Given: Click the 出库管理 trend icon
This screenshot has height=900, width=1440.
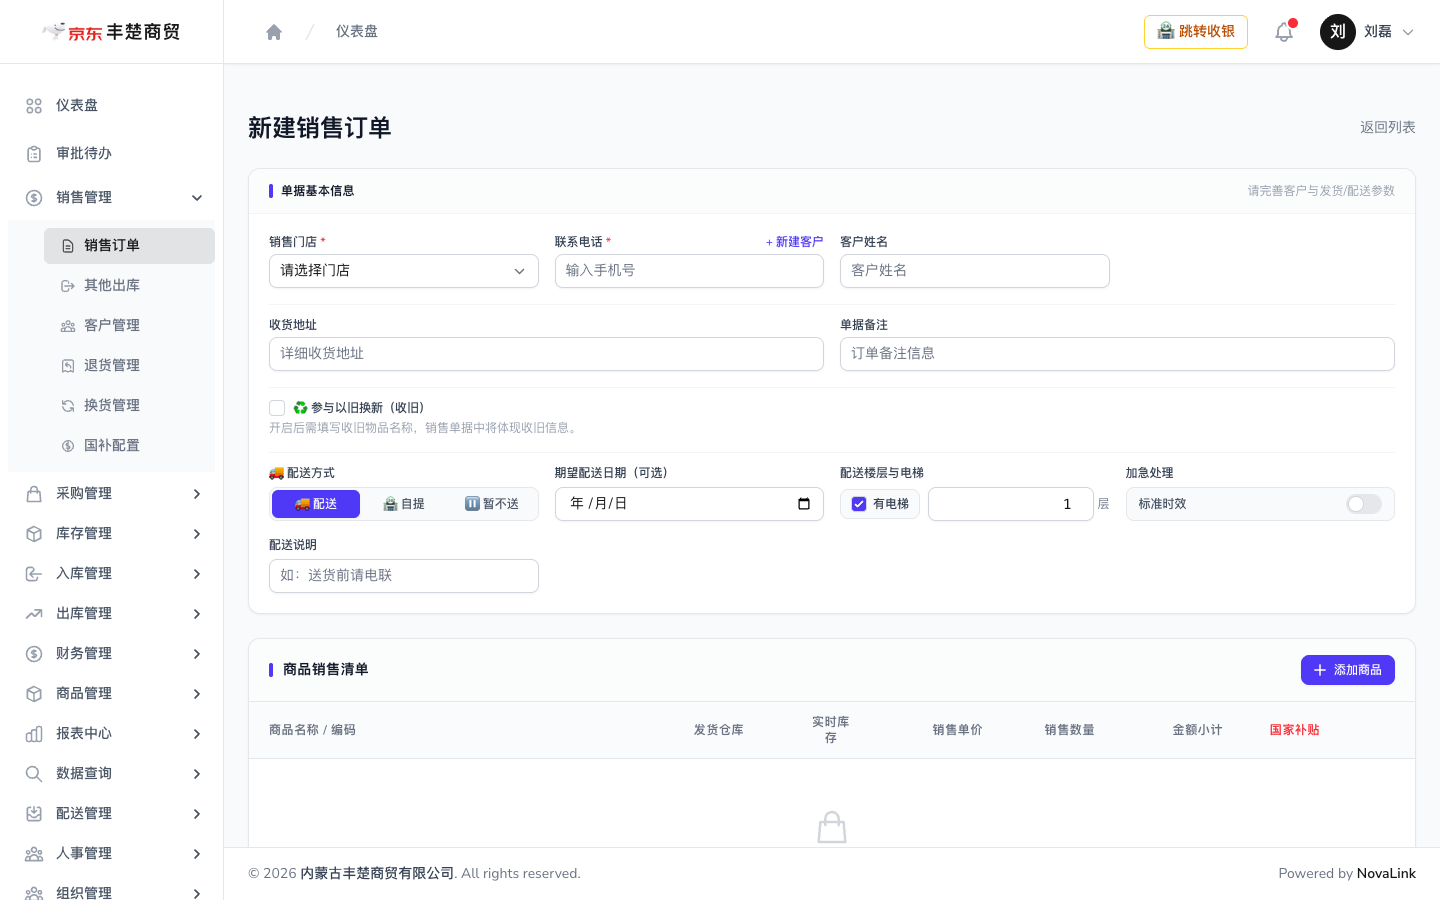Looking at the screenshot, I should pyautogui.click(x=34, y=614).
